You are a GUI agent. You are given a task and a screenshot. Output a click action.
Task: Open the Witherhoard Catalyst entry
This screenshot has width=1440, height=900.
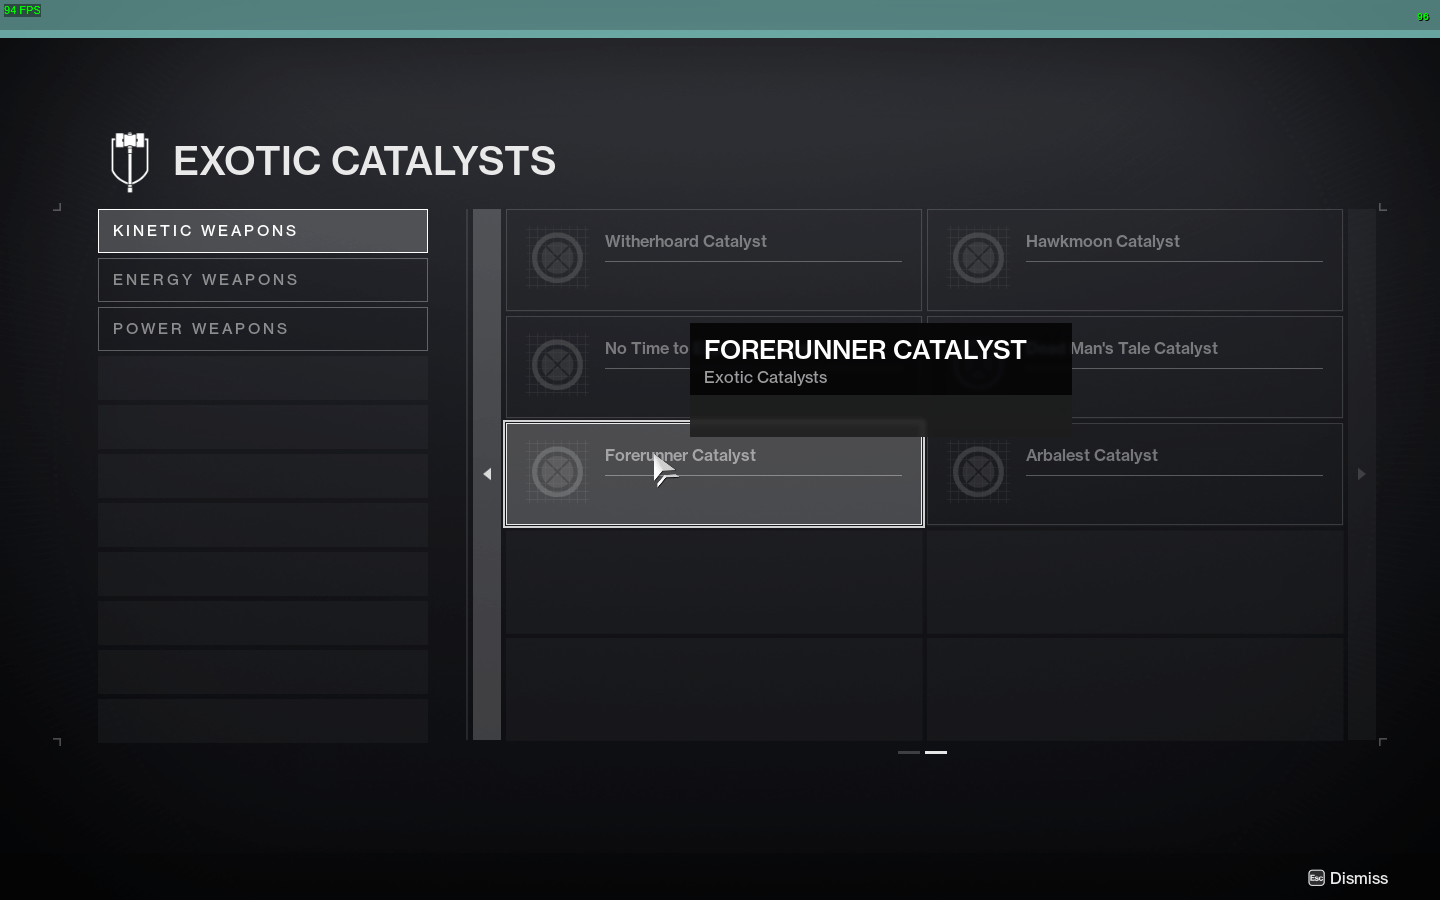point(714,260)
